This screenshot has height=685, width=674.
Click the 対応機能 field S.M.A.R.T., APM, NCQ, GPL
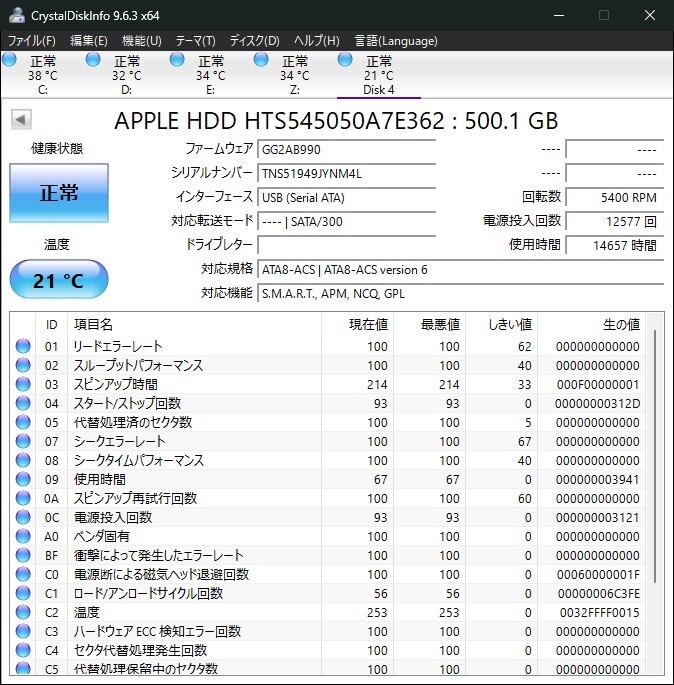460,294
